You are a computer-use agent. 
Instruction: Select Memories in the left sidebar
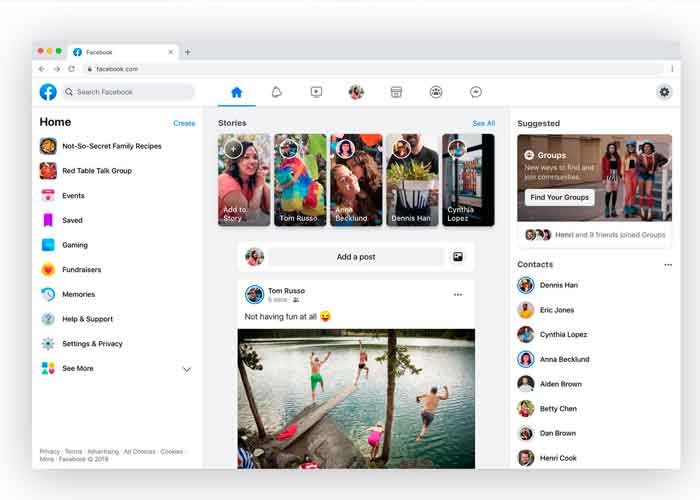pyautogui.click(x=78, y=294)
